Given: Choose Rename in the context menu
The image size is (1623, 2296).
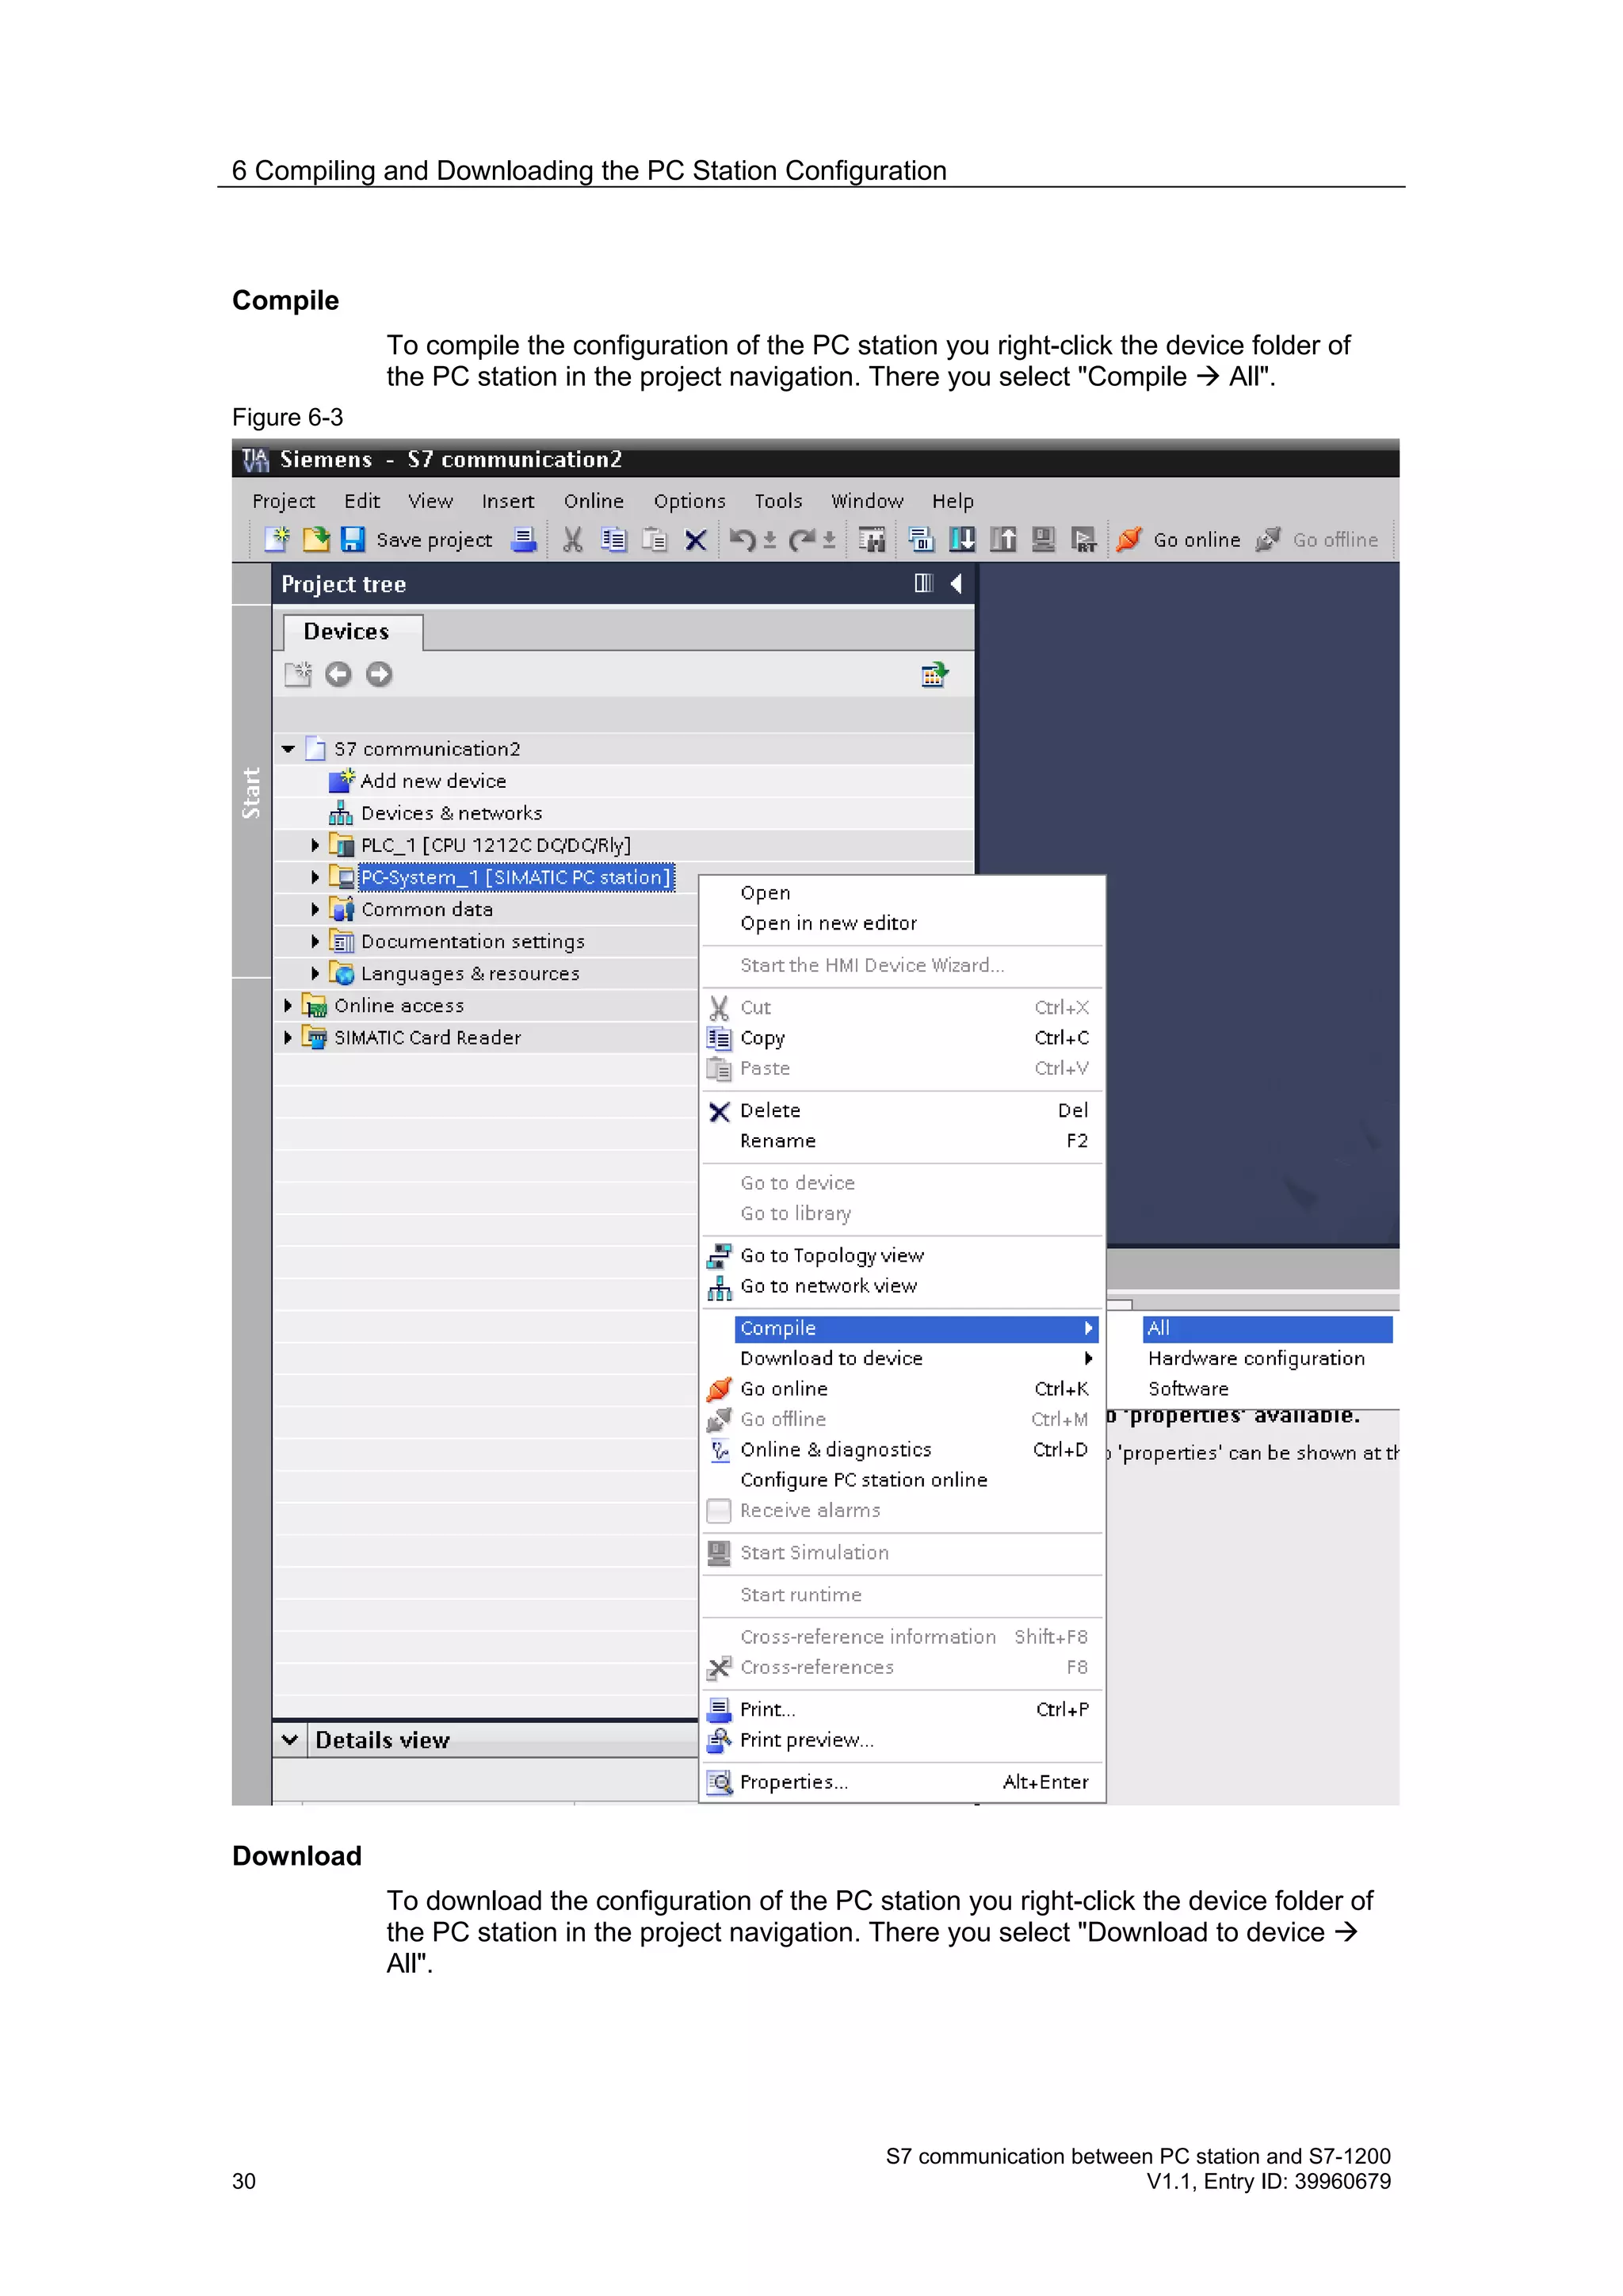Looking at the screenshot, I should coord(777,1141).
